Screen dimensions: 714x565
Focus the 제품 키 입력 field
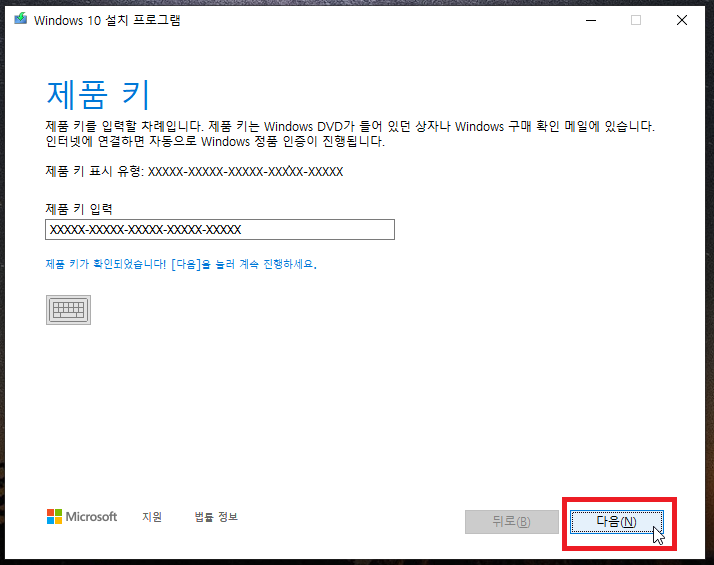pyautogui.click(x=220, y=229)
